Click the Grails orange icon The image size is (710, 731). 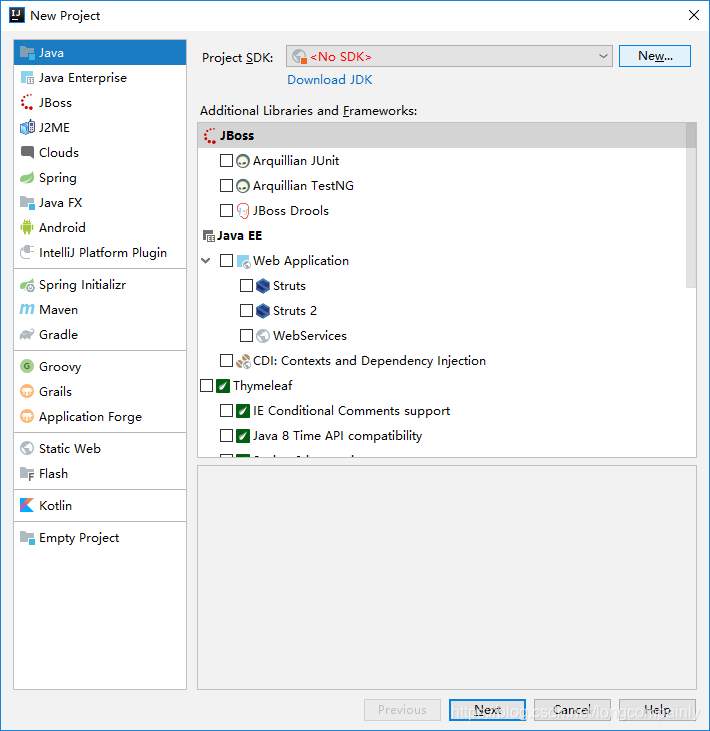27,392
